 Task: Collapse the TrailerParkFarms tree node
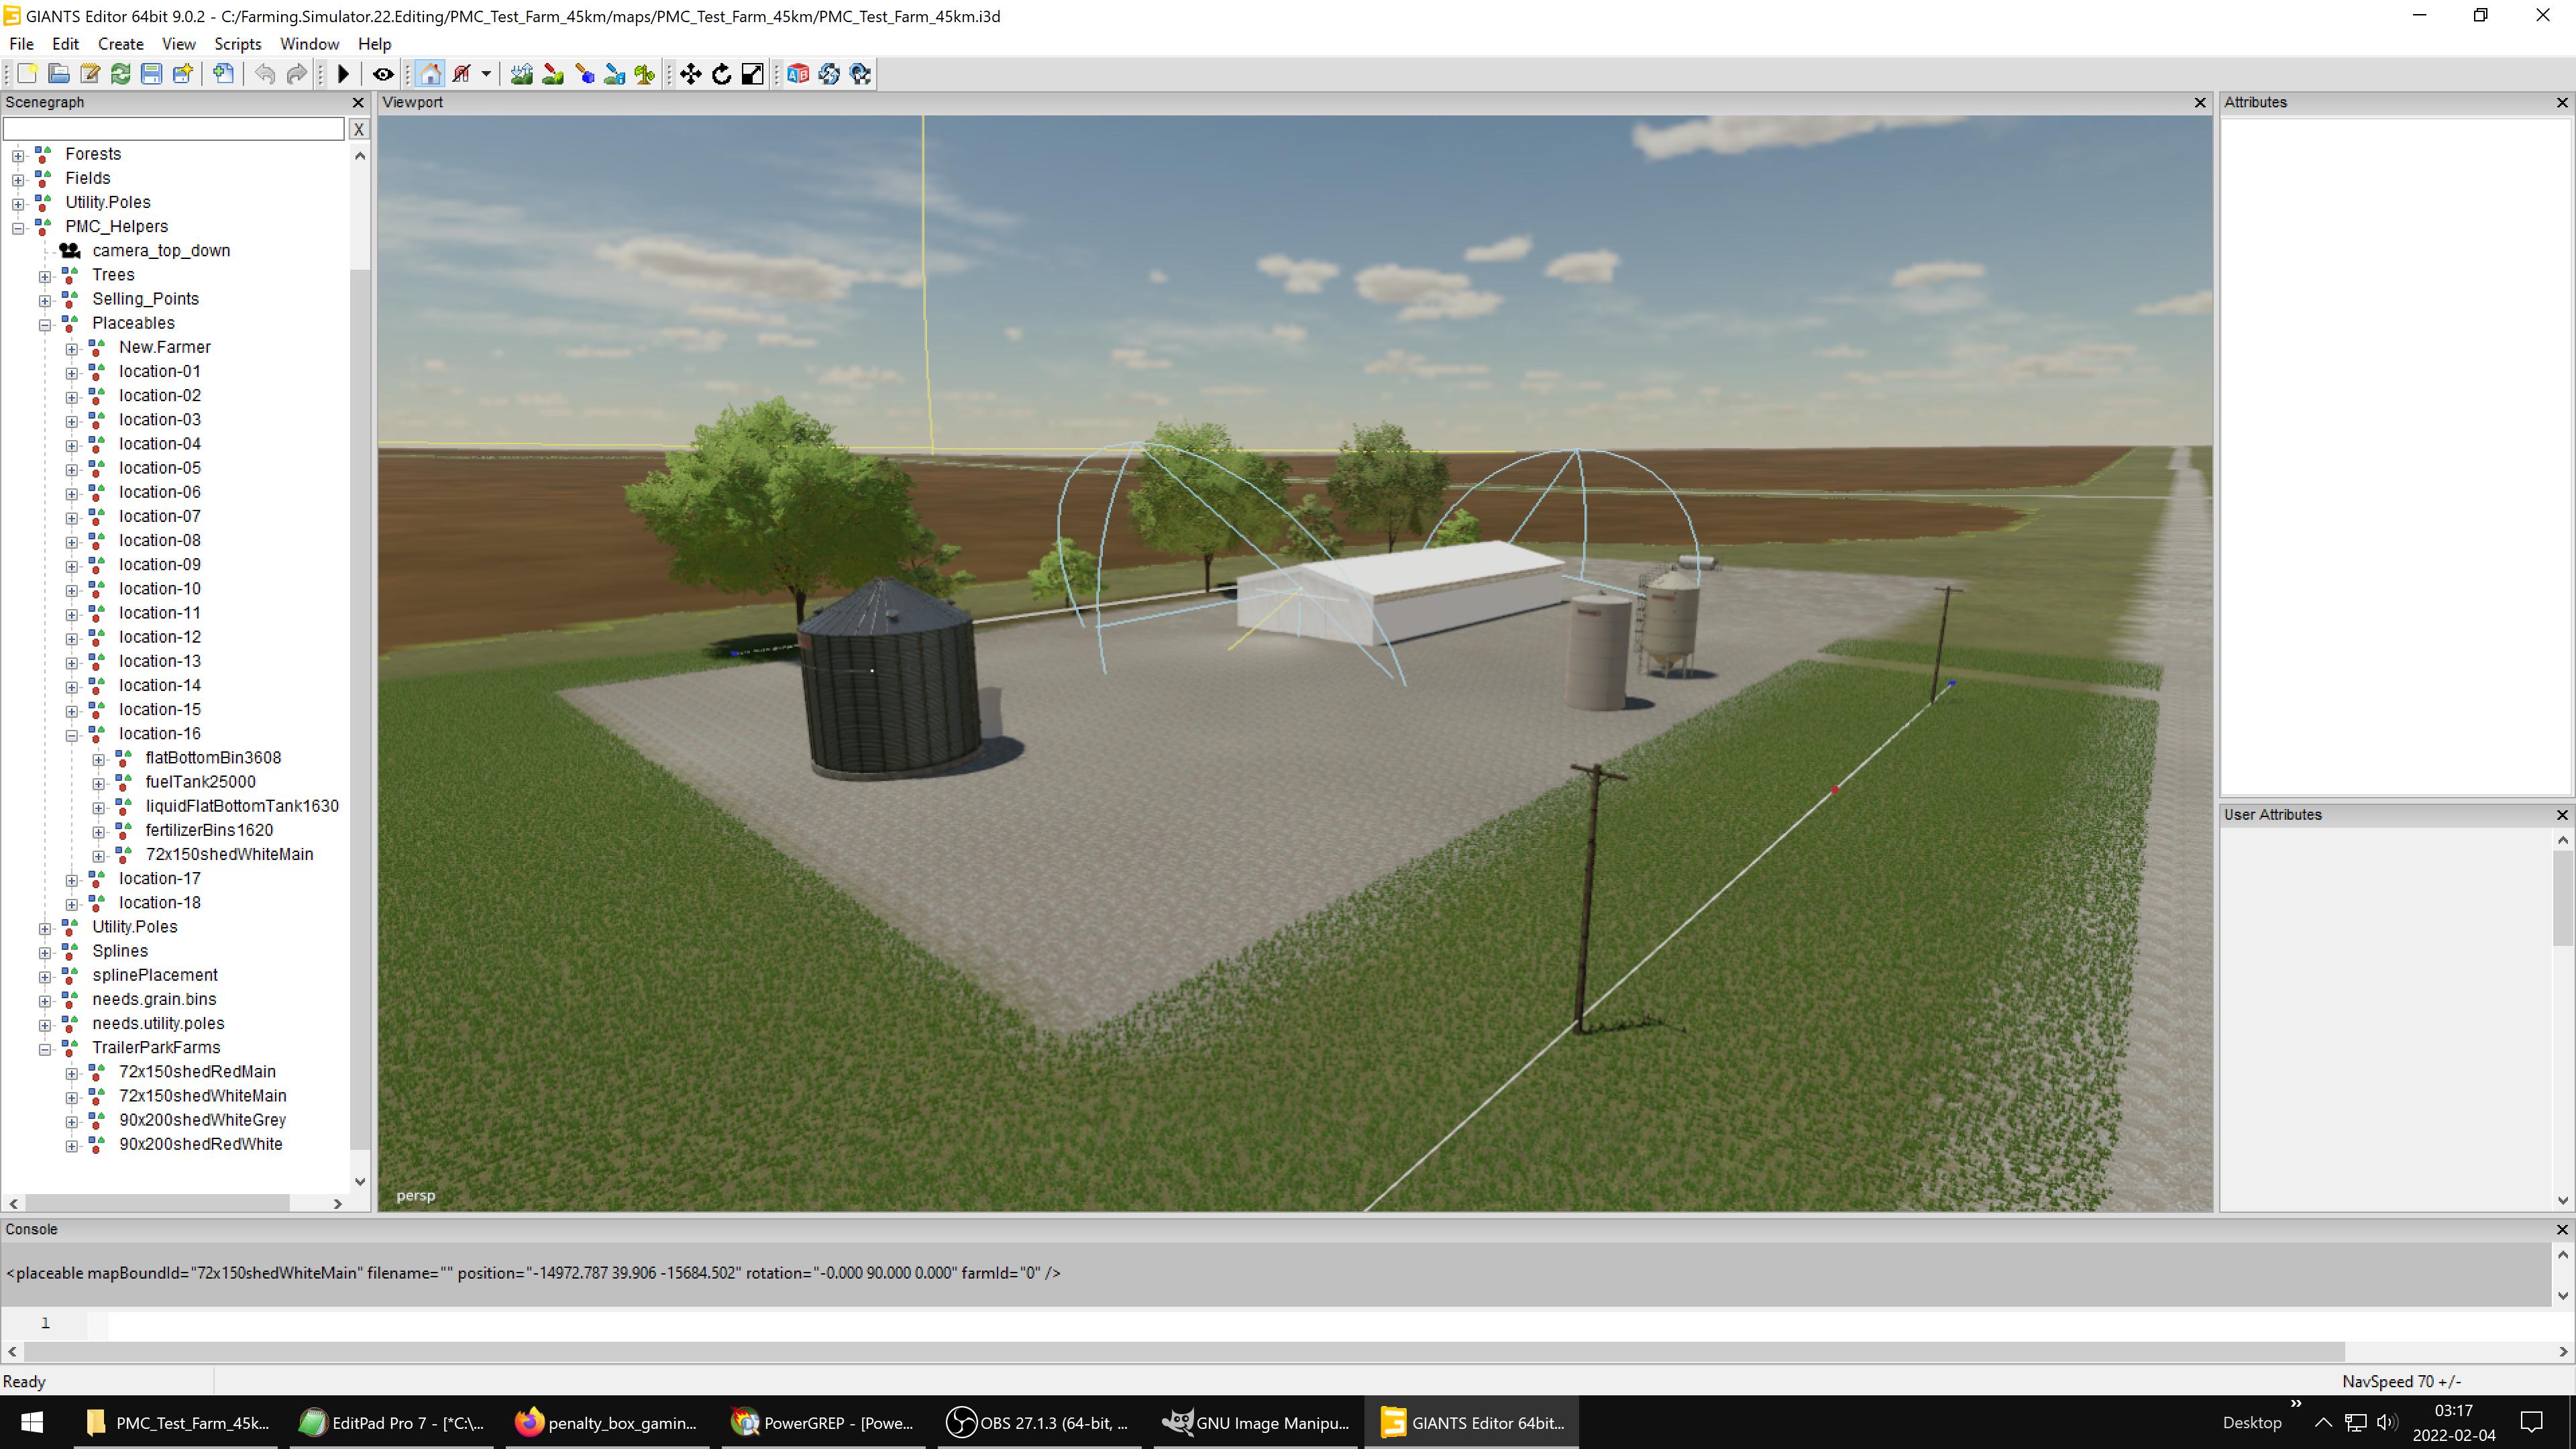[45, 1049]
